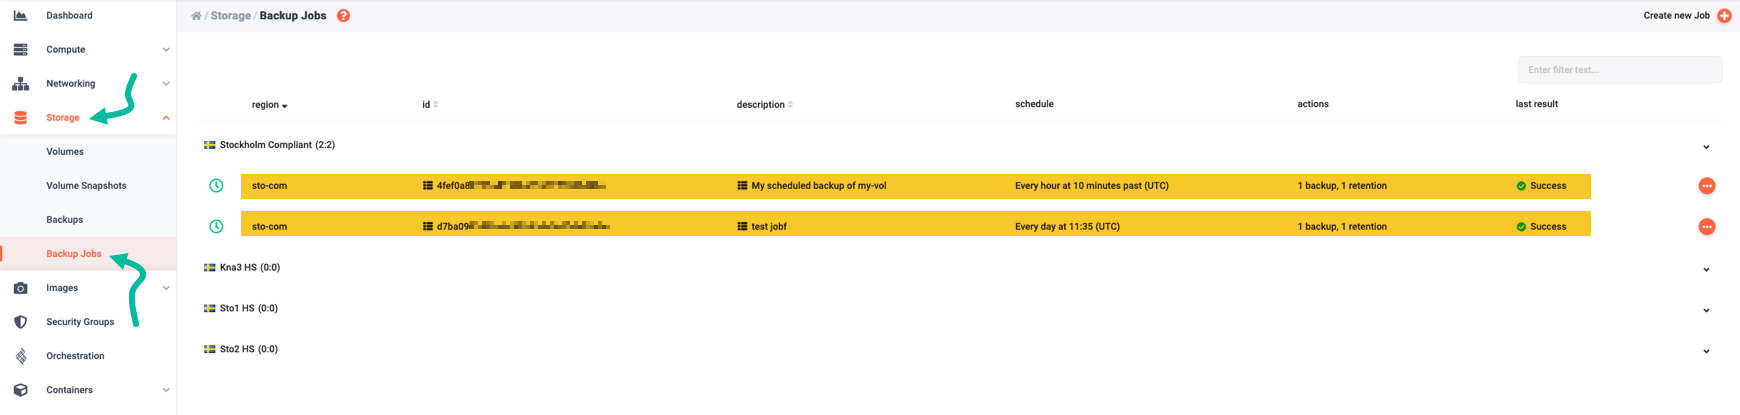Image resolution: width=1740 pixels, height=415 pixels.
Task: Expand the Sto1 HS region chevron
Action: [x=1706, y=311]
